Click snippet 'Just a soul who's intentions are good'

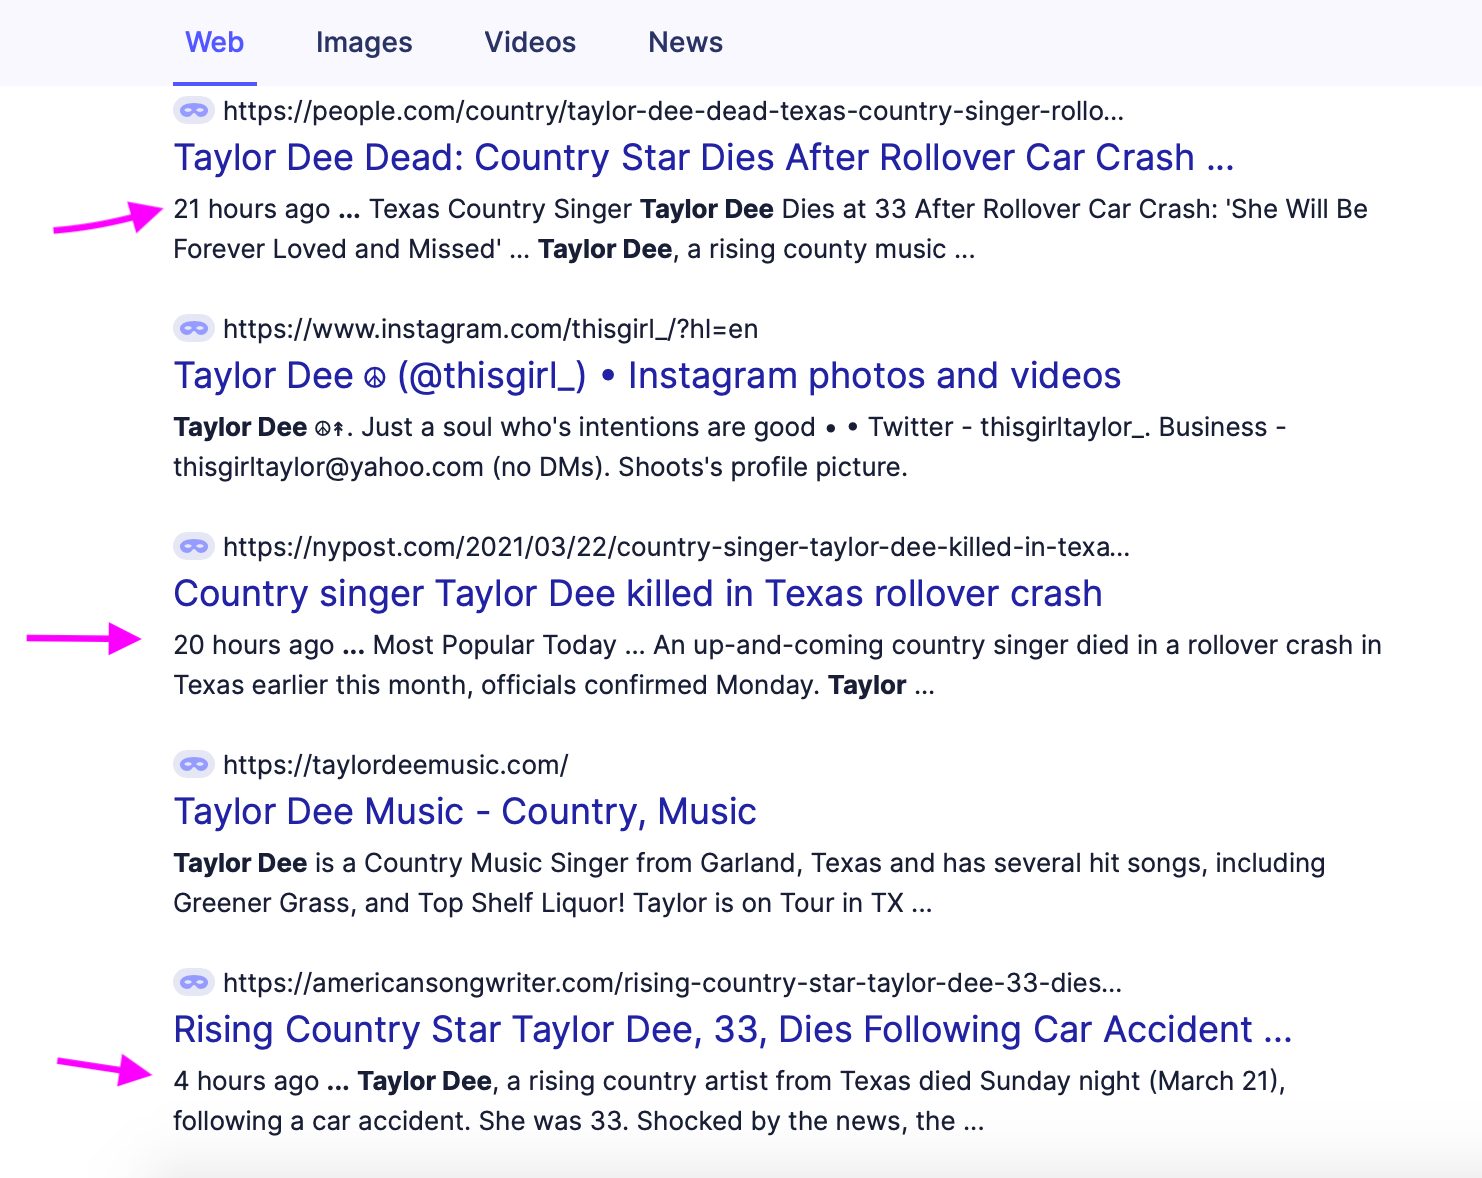[x=588, y=427]
